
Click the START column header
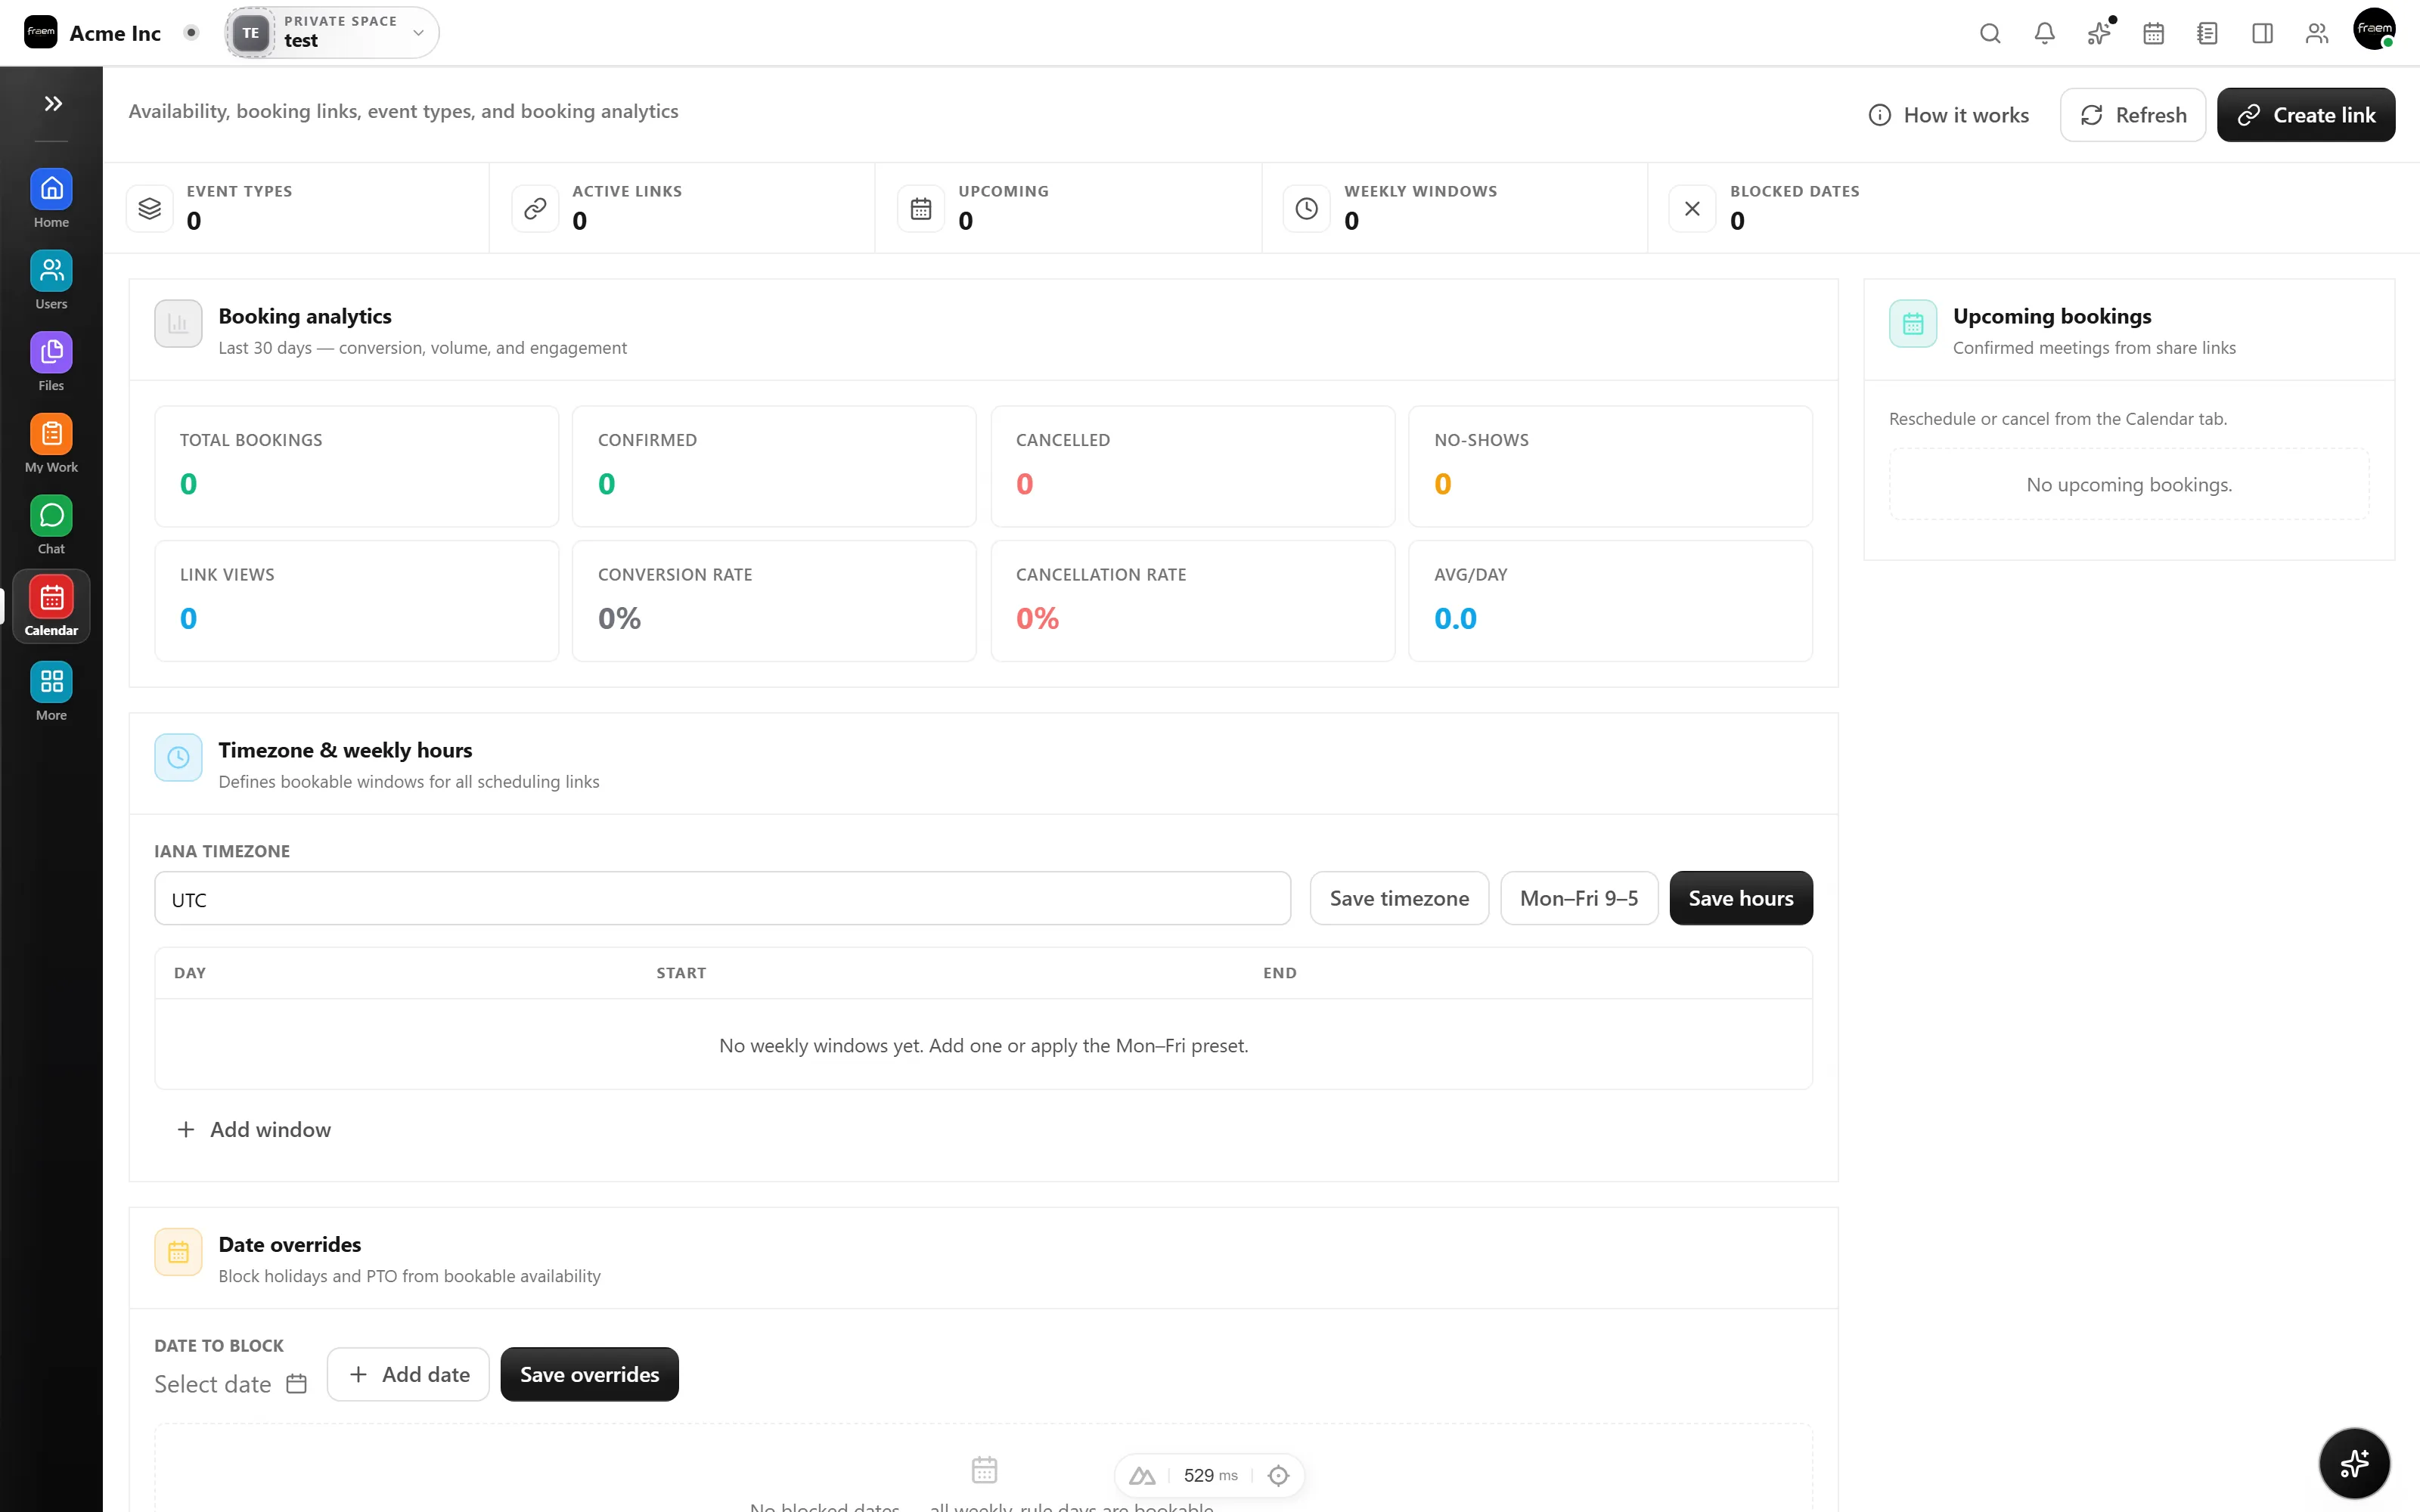click(681, 973)
